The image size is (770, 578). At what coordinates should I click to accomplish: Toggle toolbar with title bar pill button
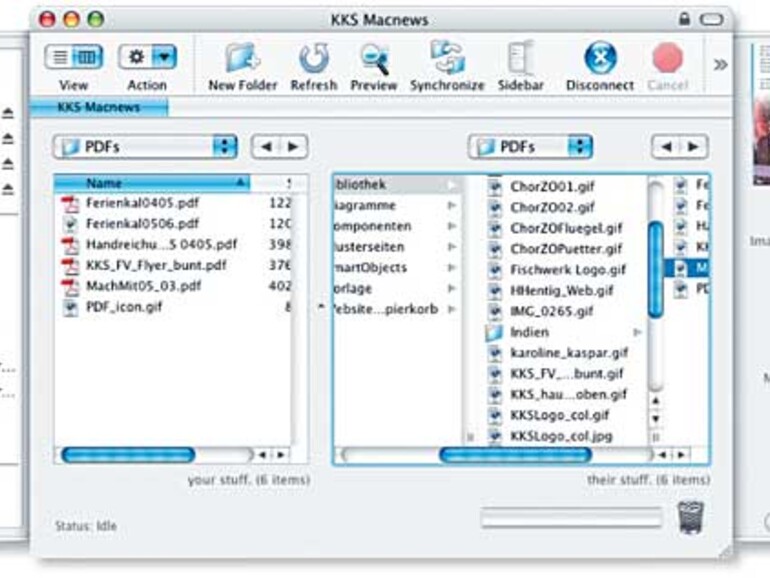pos(711,20)
